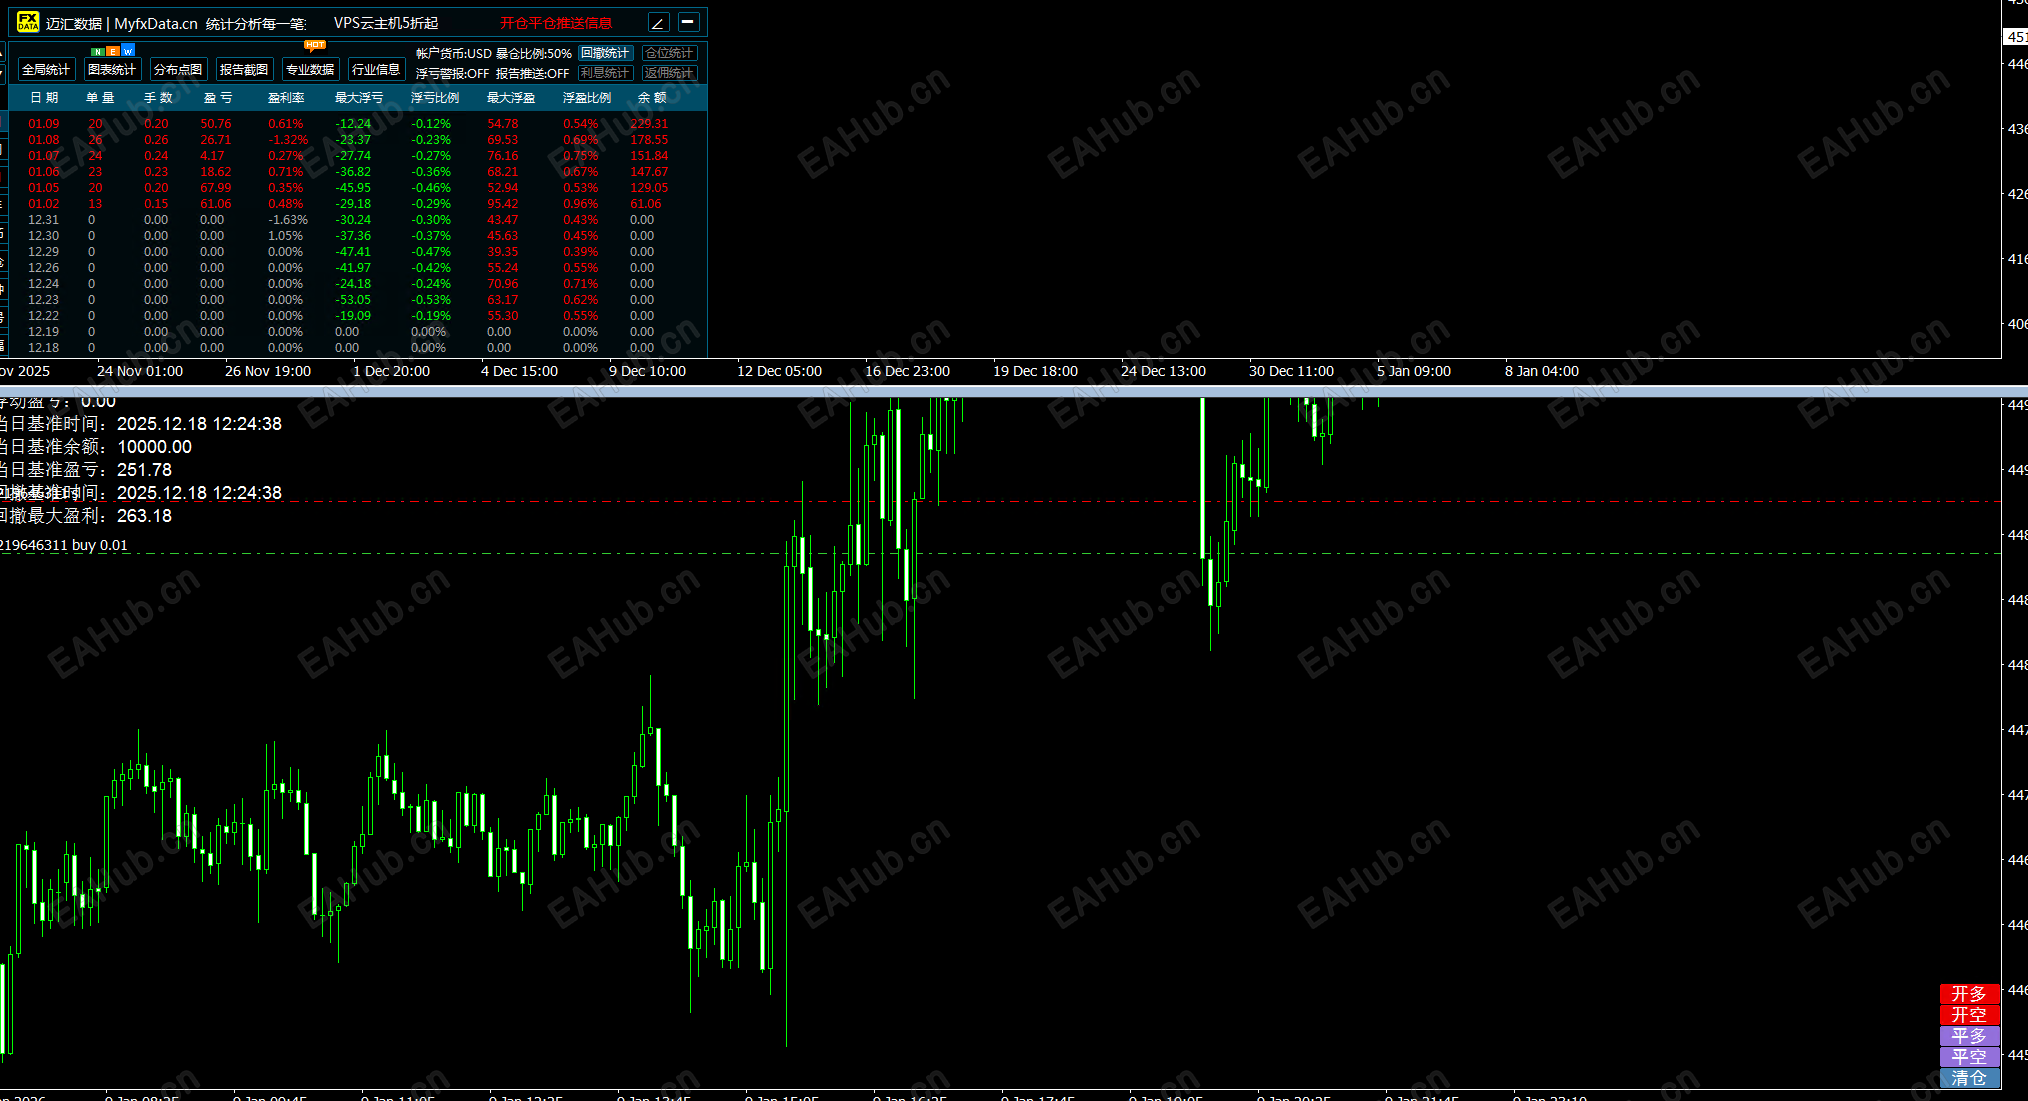Click the purple 平多 close button
Image resolution: width=2028 pixels, height=1101 pixels.
(x=1968, y=1035)
